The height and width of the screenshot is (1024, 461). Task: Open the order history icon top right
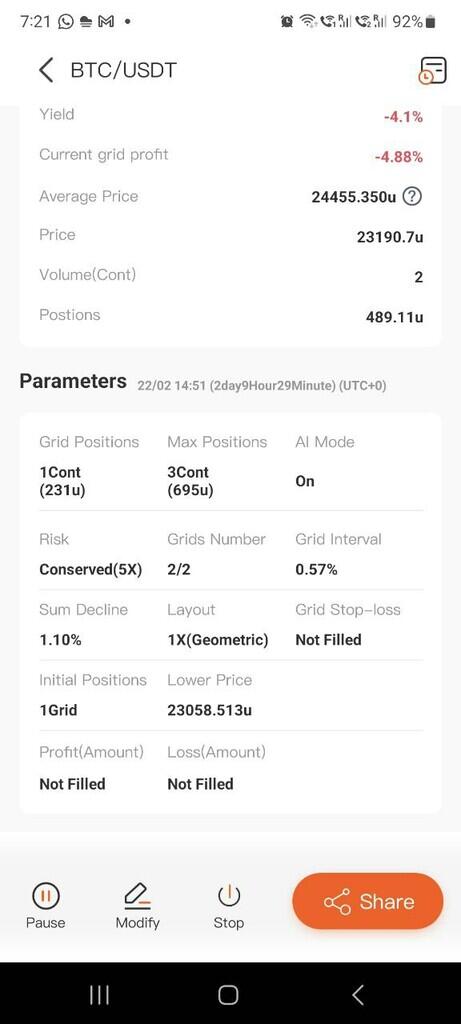pyautogui.click(x=432, y=71)
